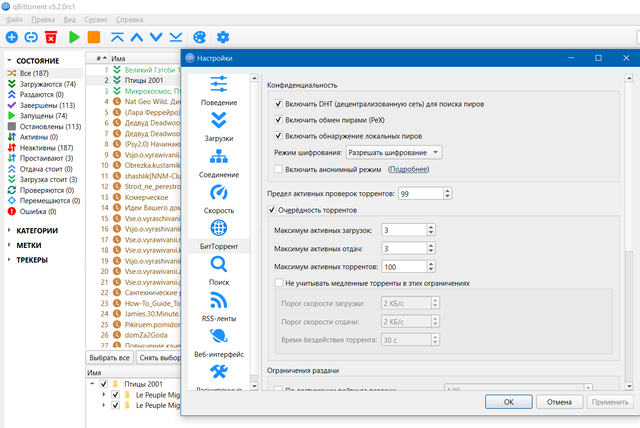Image resolution: width=640 pixels, height=428 pixels.
Task: Click the Снять выбор button
Action: 158,358
